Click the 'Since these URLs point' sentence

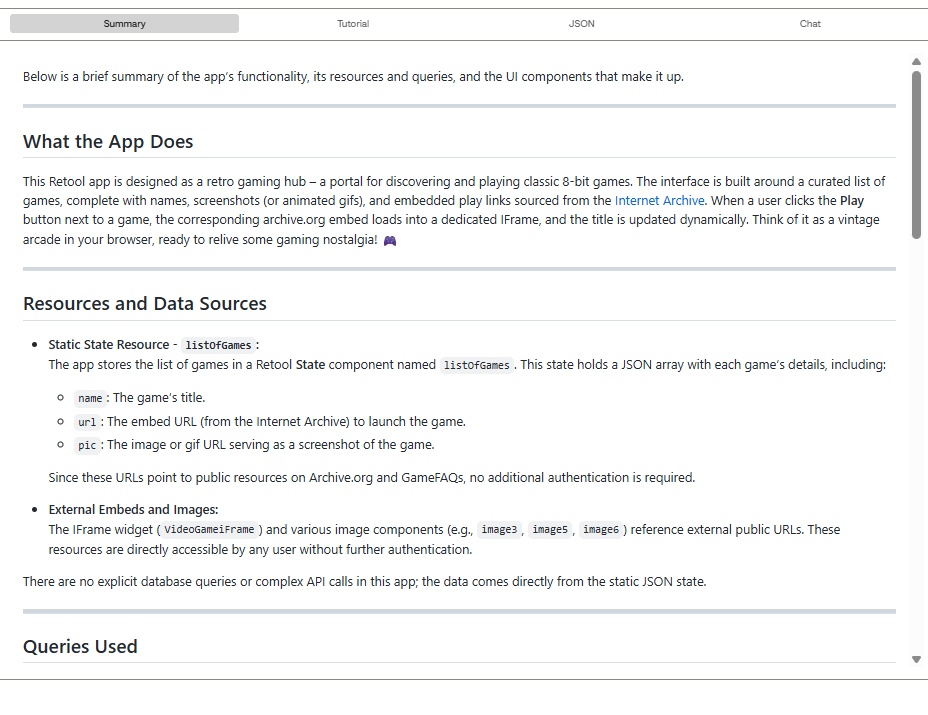point(372,478)
